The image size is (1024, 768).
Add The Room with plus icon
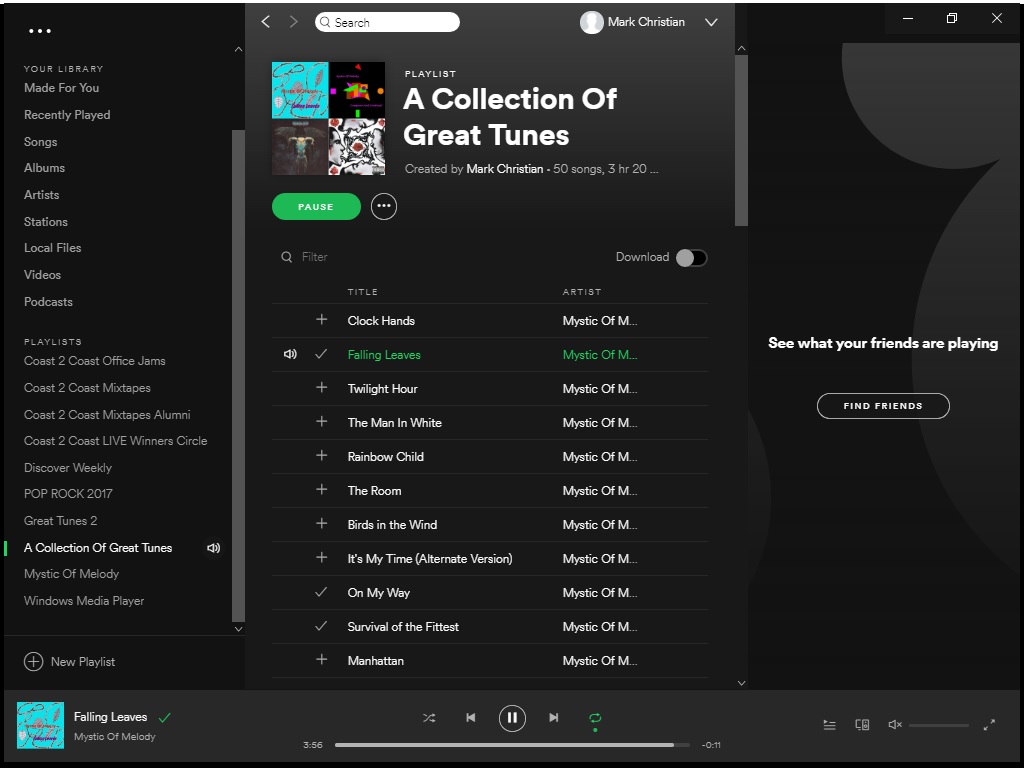[321, 489]
